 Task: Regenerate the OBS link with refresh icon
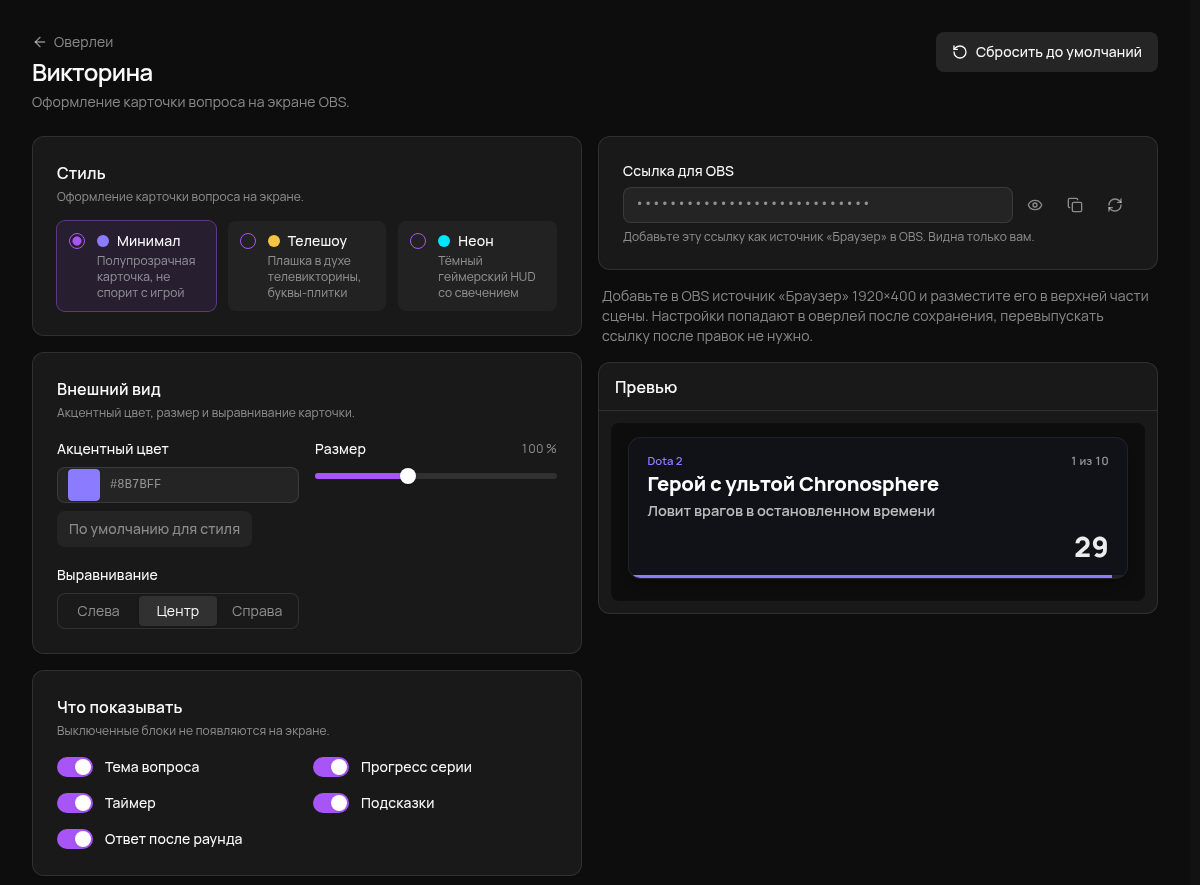(1115, 205)
